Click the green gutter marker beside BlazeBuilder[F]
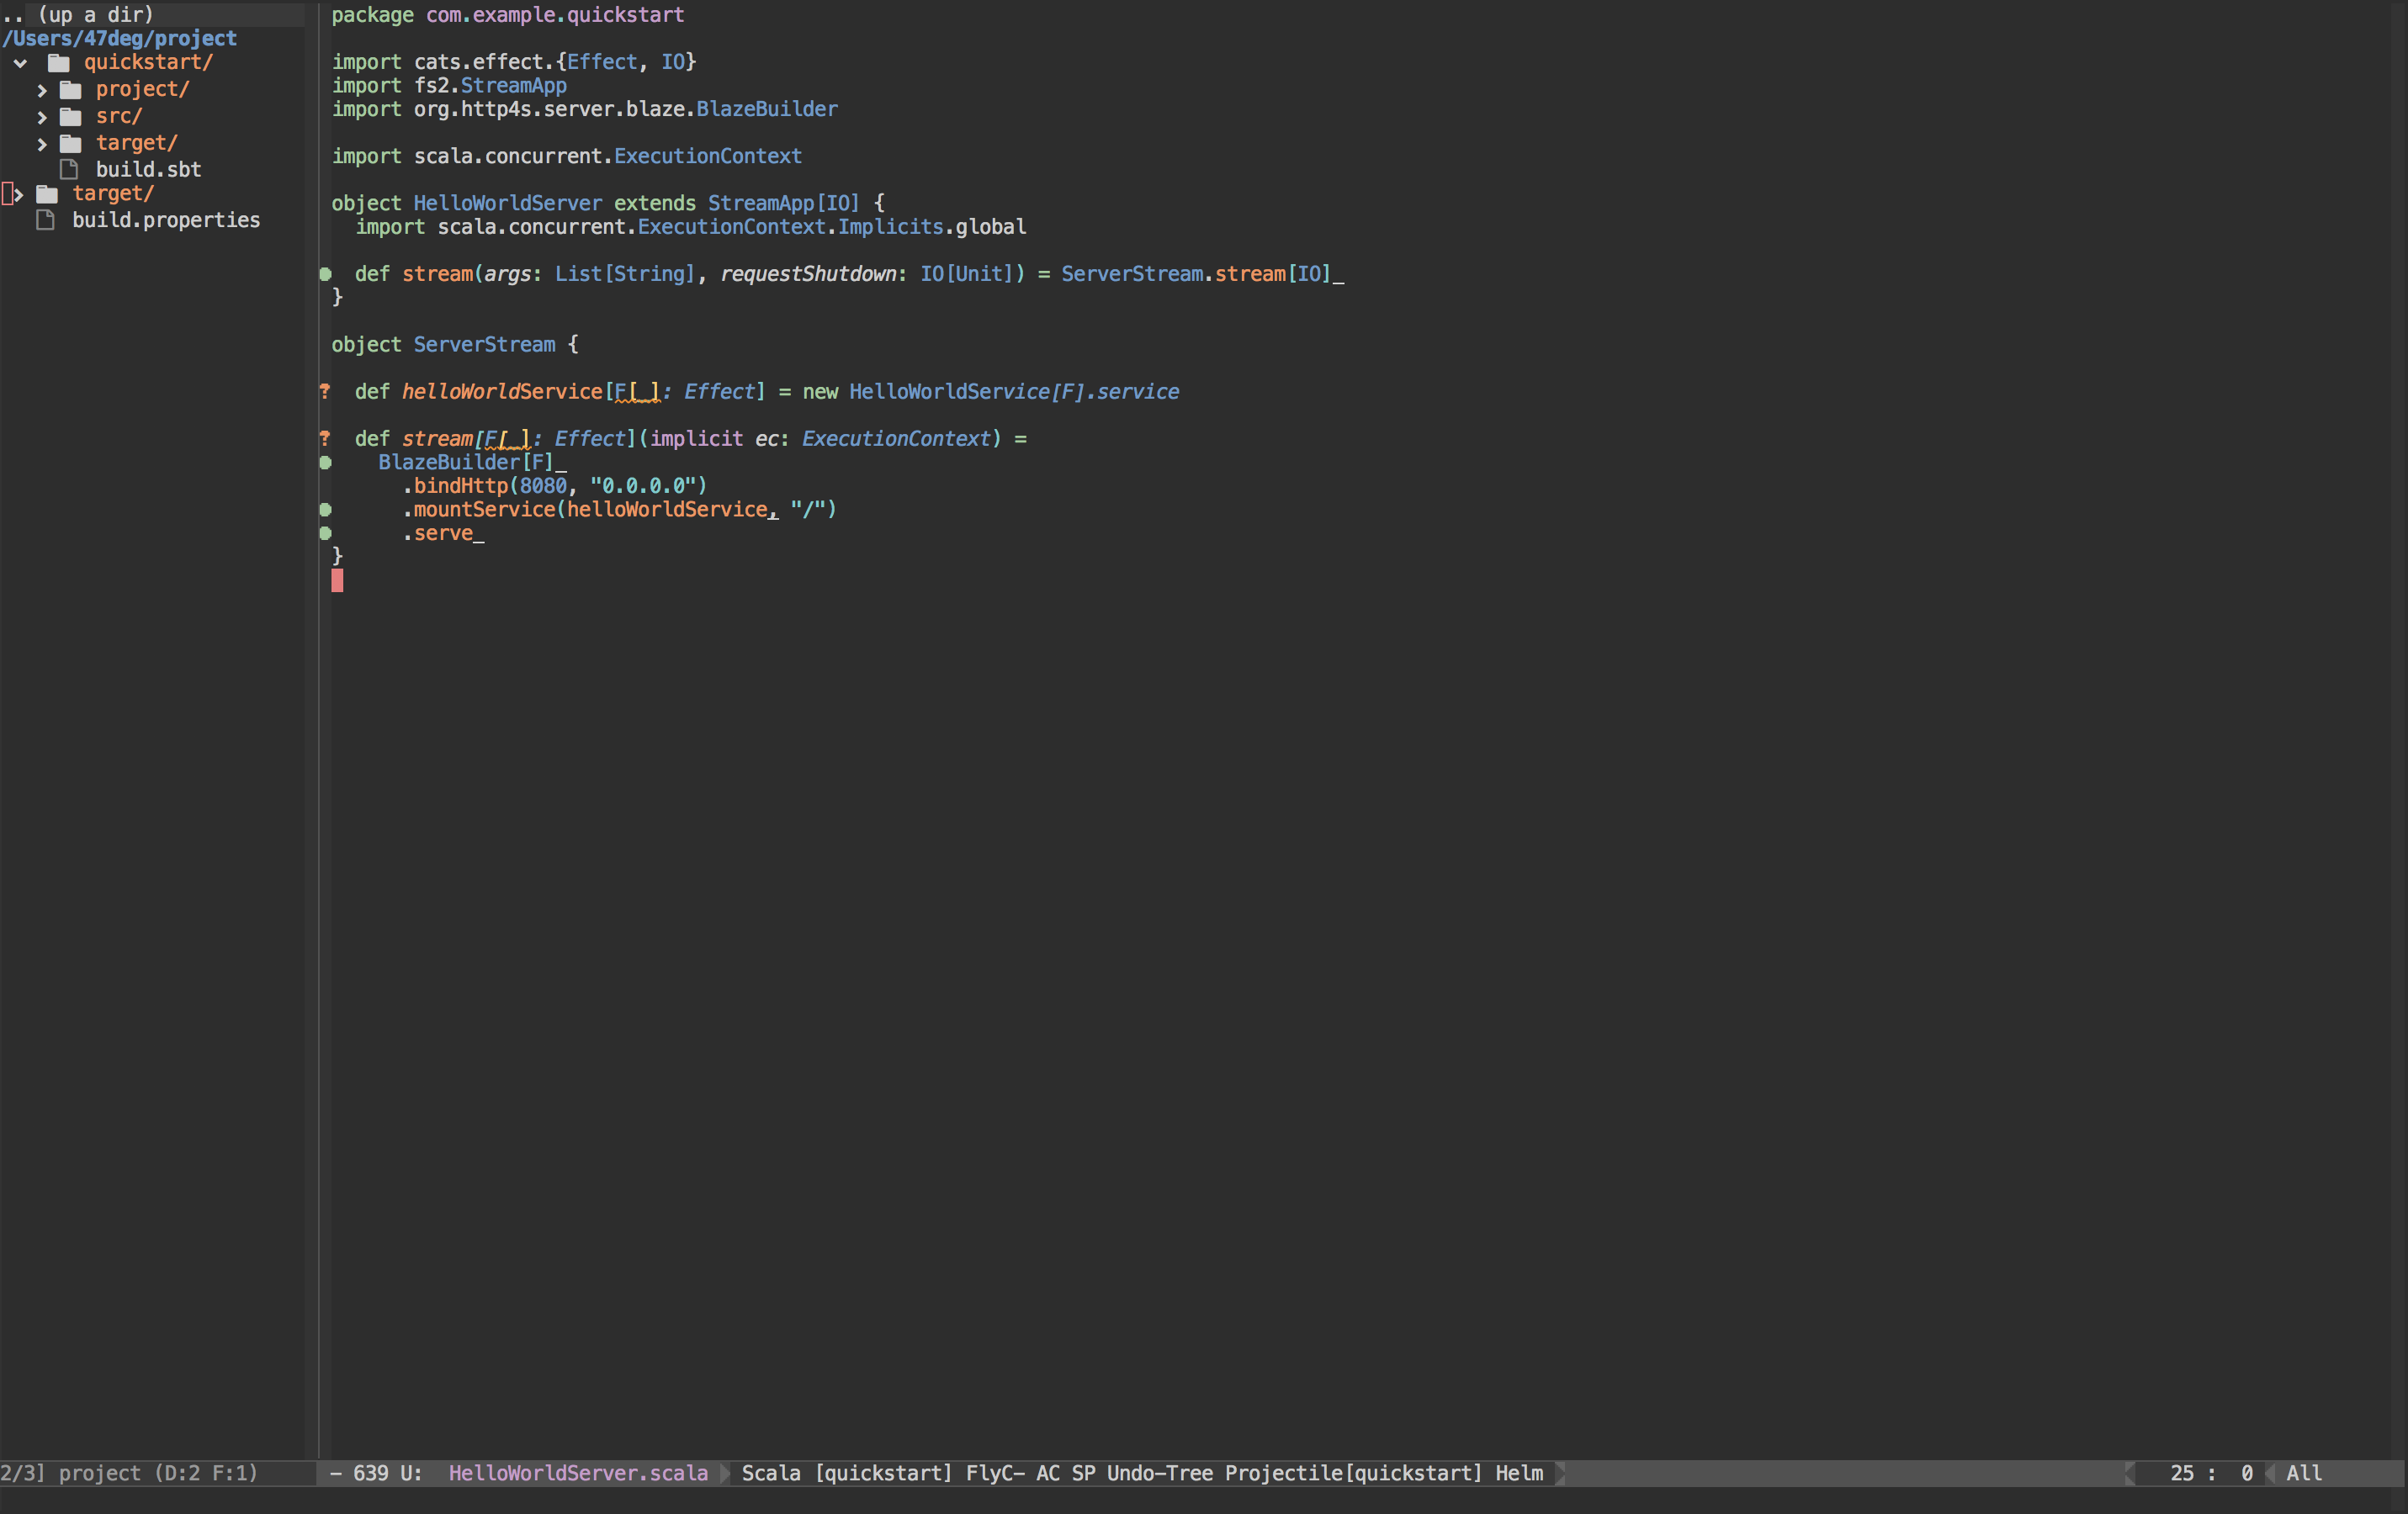2408x1514 pixels. [325, 463]
